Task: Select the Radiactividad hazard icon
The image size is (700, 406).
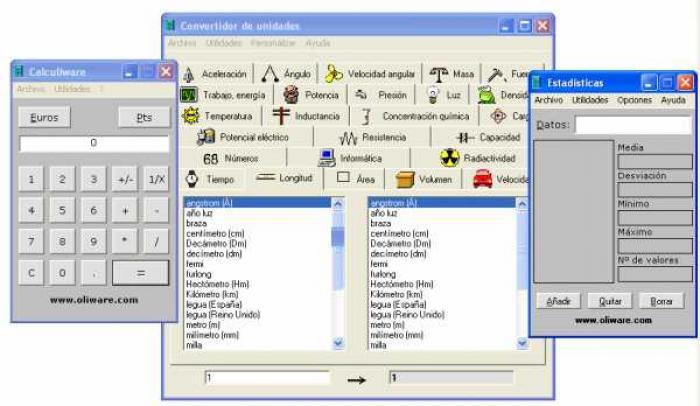Action: [450, 158]
